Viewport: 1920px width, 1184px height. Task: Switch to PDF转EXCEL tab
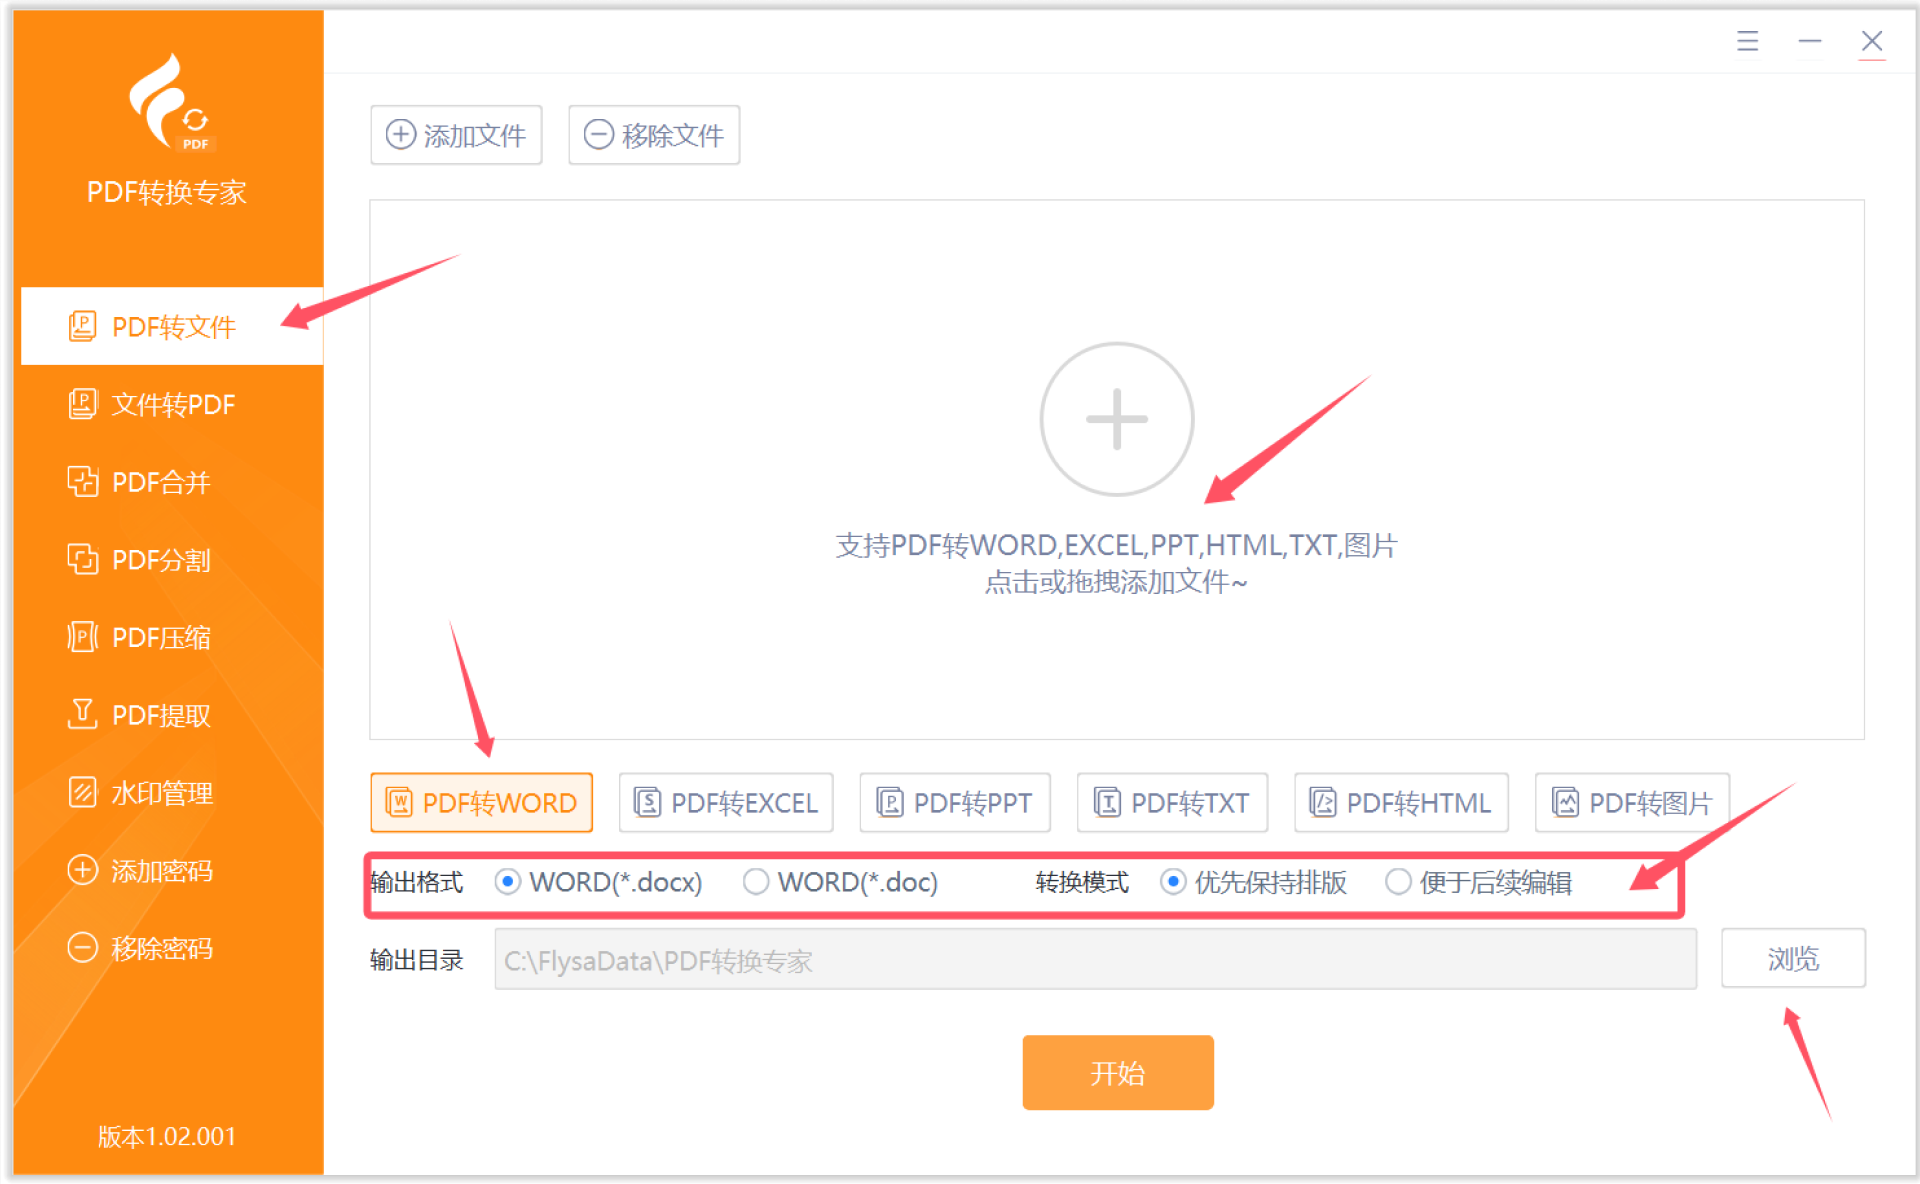pos(726,803)
